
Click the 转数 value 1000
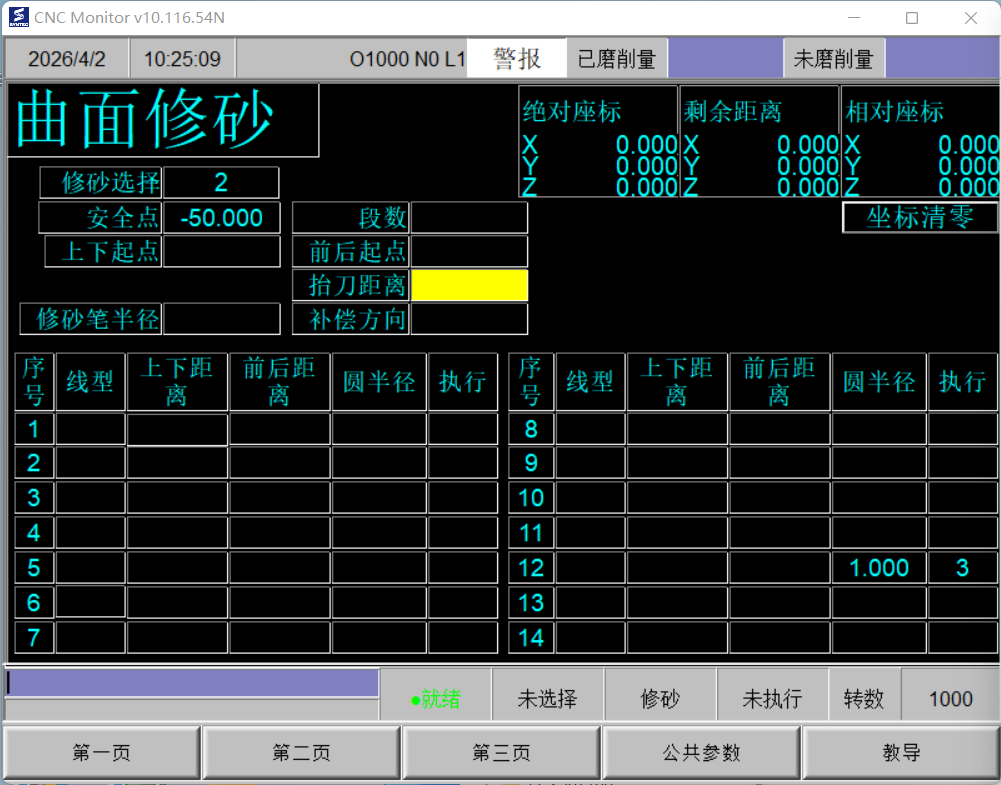pyautogui.click(x=950, y=699)
